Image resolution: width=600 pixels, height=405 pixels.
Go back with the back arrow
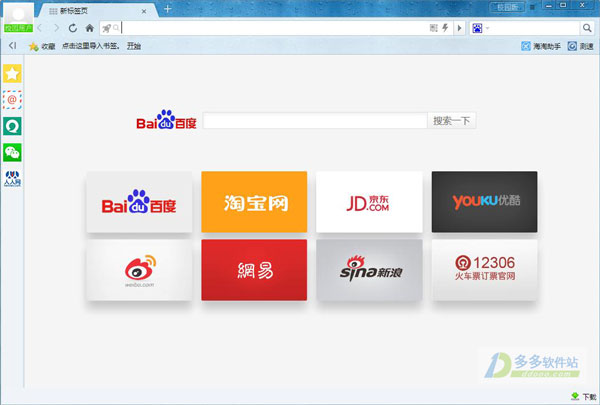39,28
